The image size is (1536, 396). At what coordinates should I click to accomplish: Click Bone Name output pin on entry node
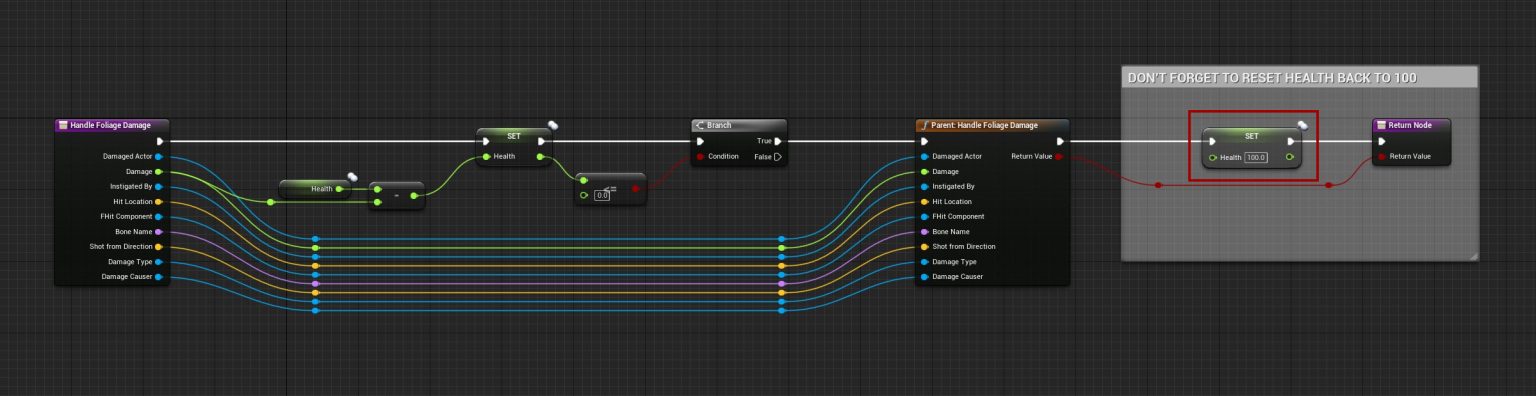point(159,231)
